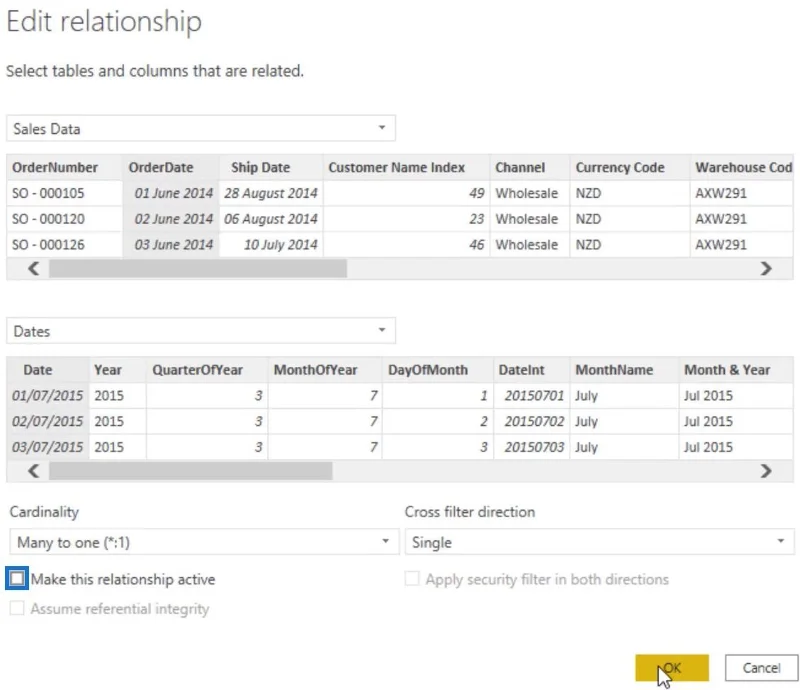Open the Dates table dropdown

click(x=201, y=331)
